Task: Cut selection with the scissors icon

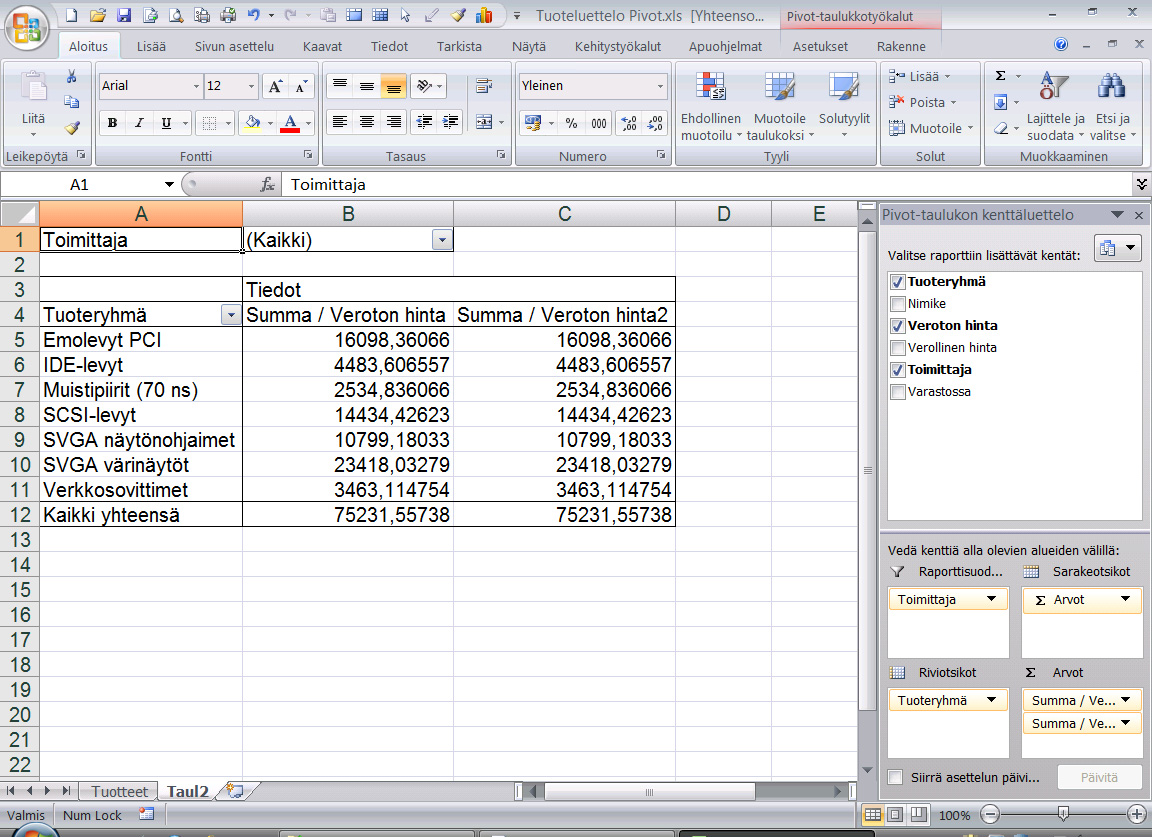Action: [71, 76]
